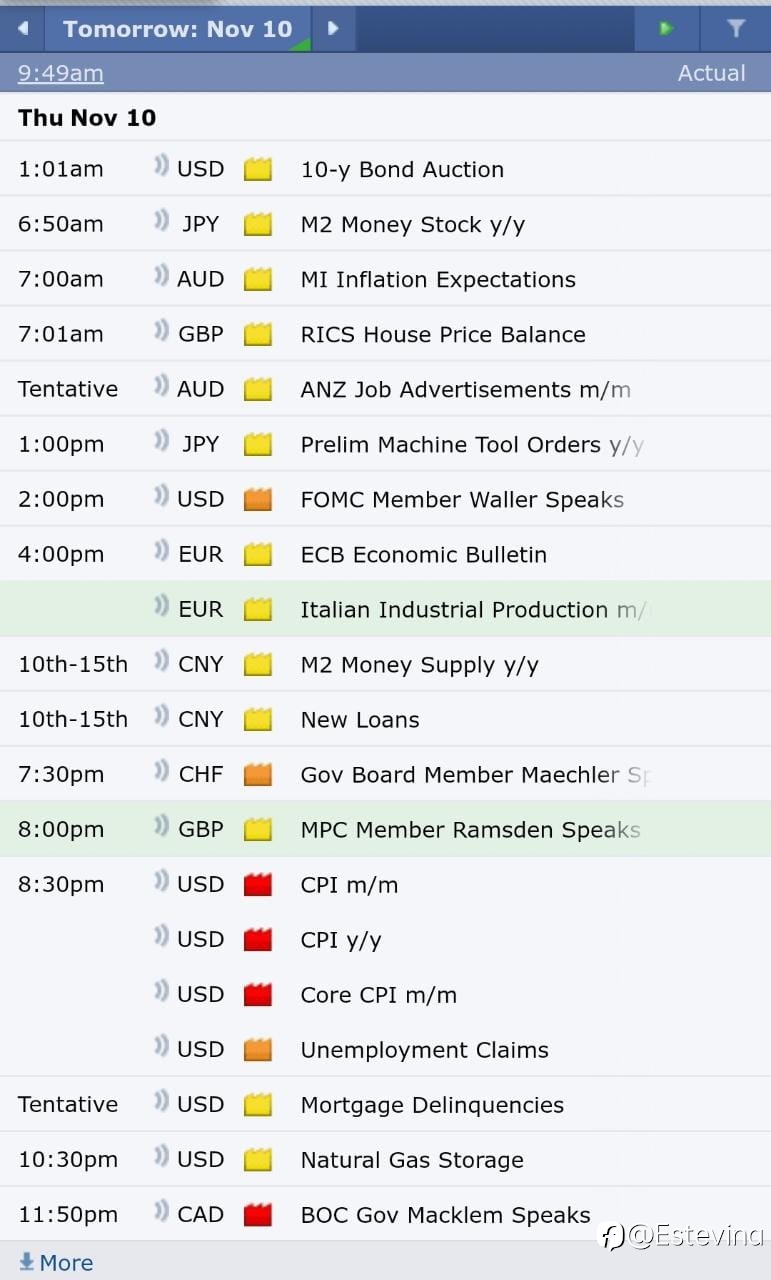Expand more events with More link
Viewport: 771px width, 1280px height.
tap(56, 1263)
